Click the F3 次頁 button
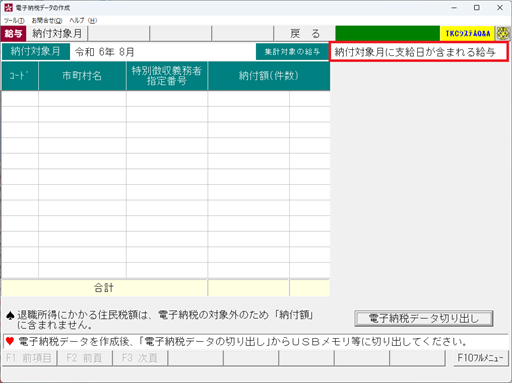 (140, 358)
